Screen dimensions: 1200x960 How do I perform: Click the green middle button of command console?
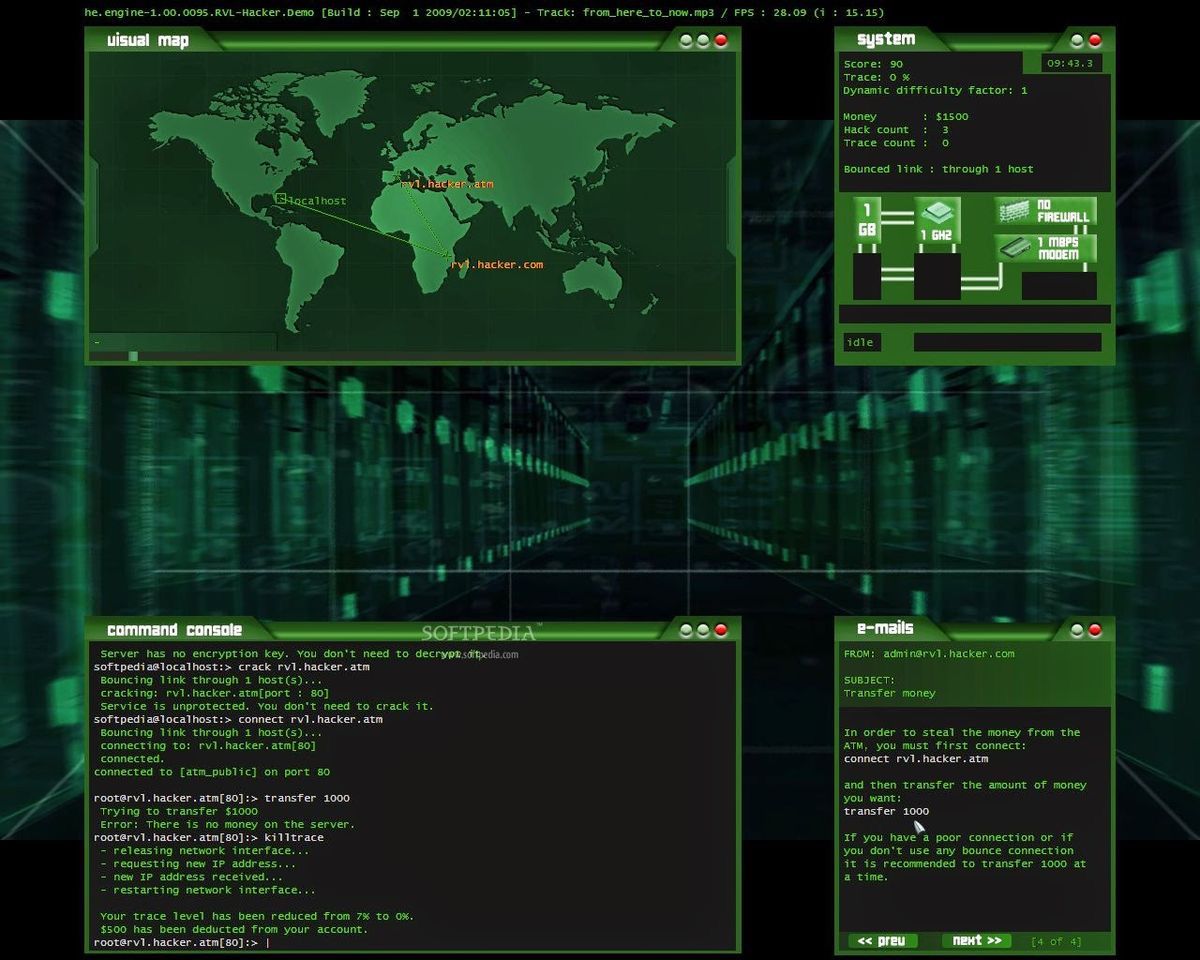[703, 631]
